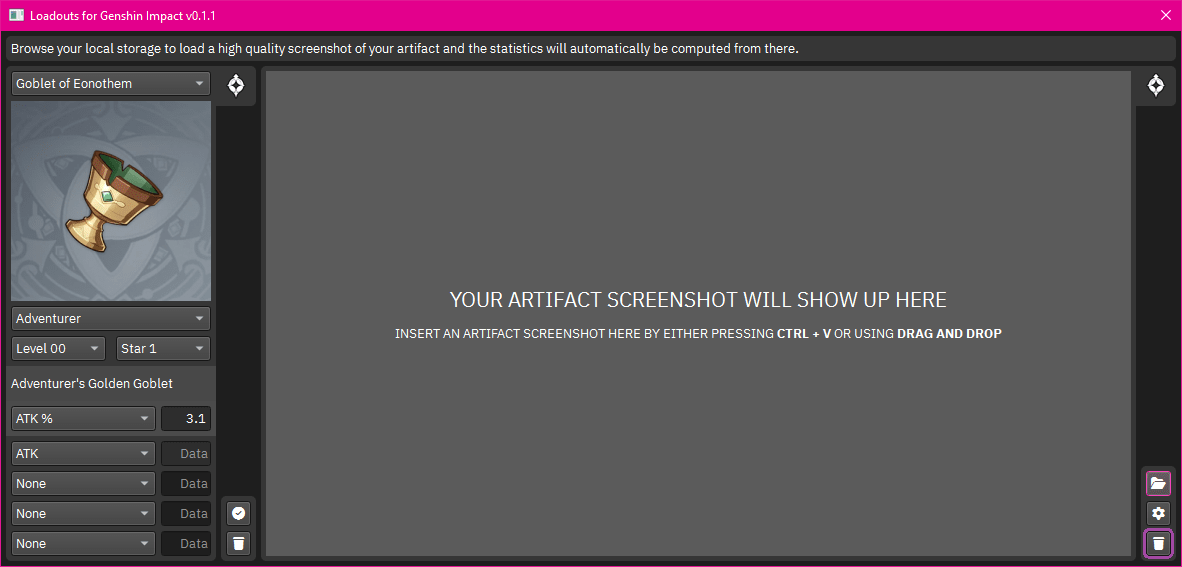Click the Data field next to ATK substat
This screenshot has height=567, width=1182.
point(186,454)
